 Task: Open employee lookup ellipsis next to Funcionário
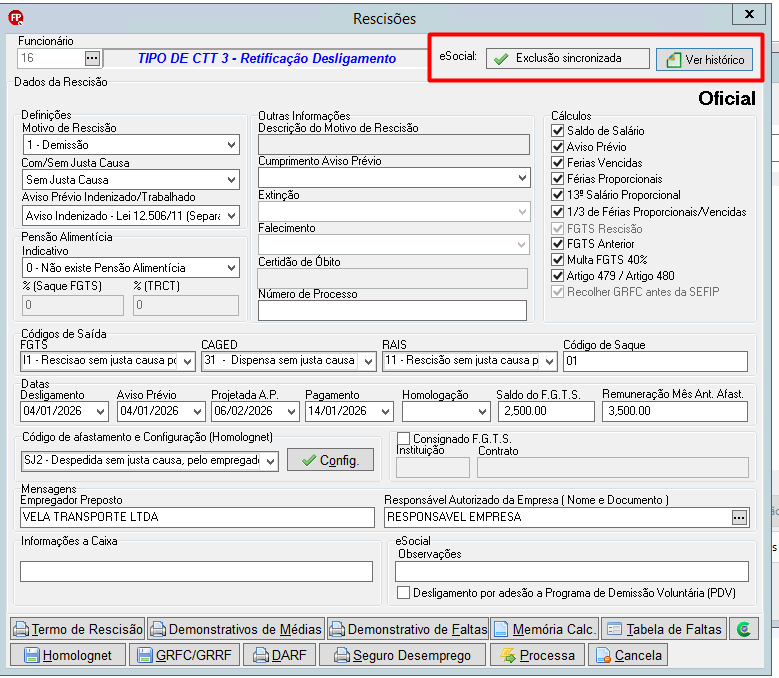[x=92, y=58]
